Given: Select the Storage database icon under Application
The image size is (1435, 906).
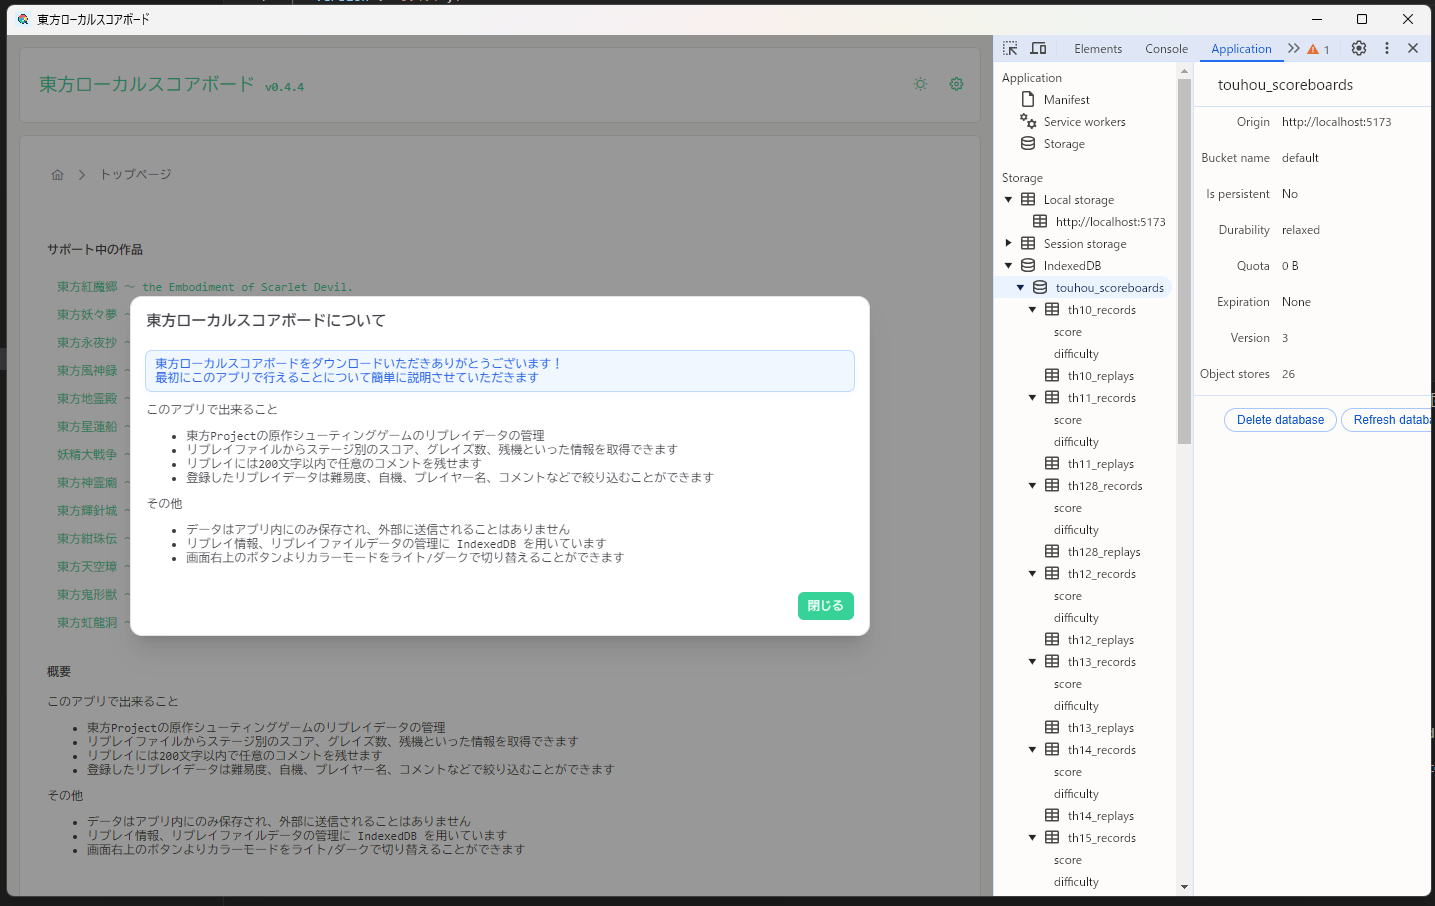Looking at the screenshot, I should coord(1028,143).
